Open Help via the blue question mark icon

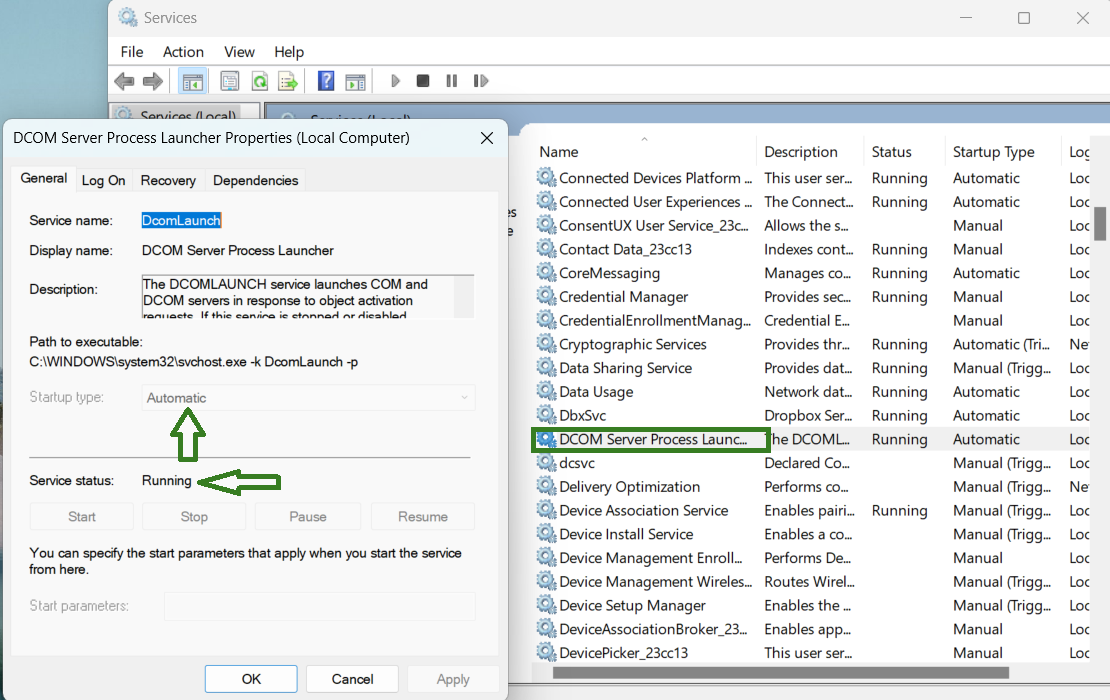click(x=326, y=81)
